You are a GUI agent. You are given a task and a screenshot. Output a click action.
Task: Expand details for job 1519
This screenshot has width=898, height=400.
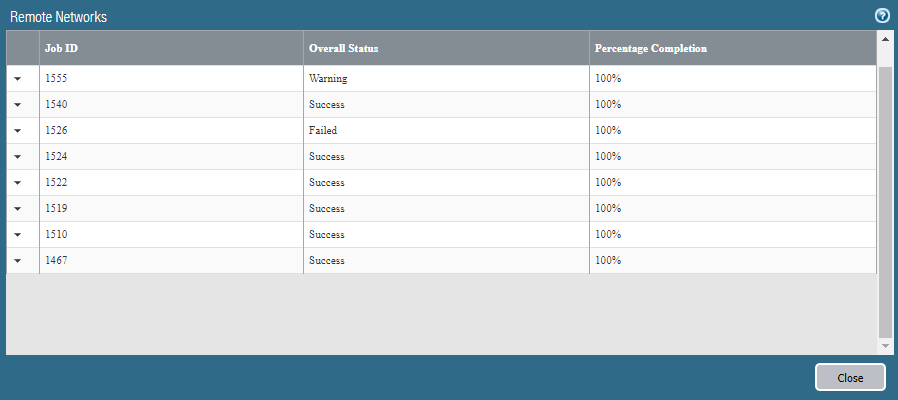(x=18, y=209)
